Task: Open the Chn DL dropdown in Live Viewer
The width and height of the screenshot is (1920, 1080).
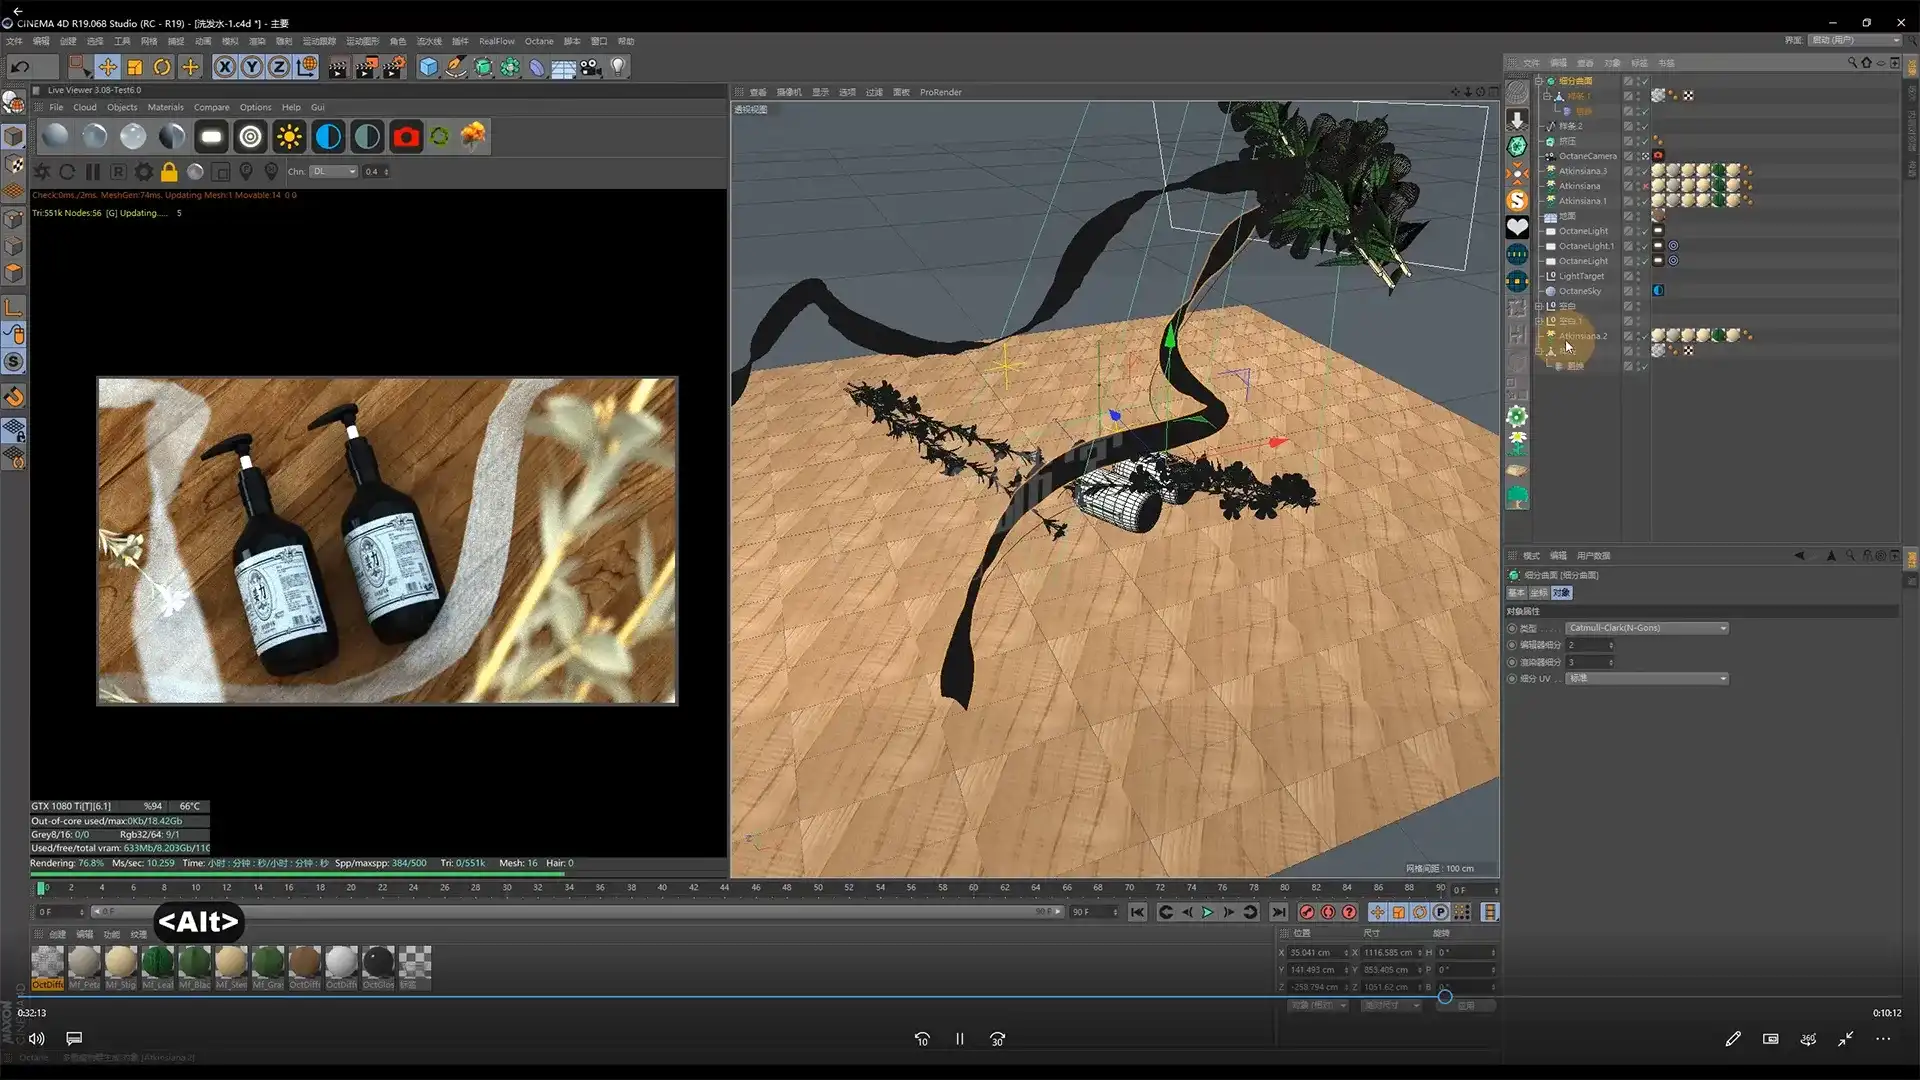Action: click(x=335, y=171)
